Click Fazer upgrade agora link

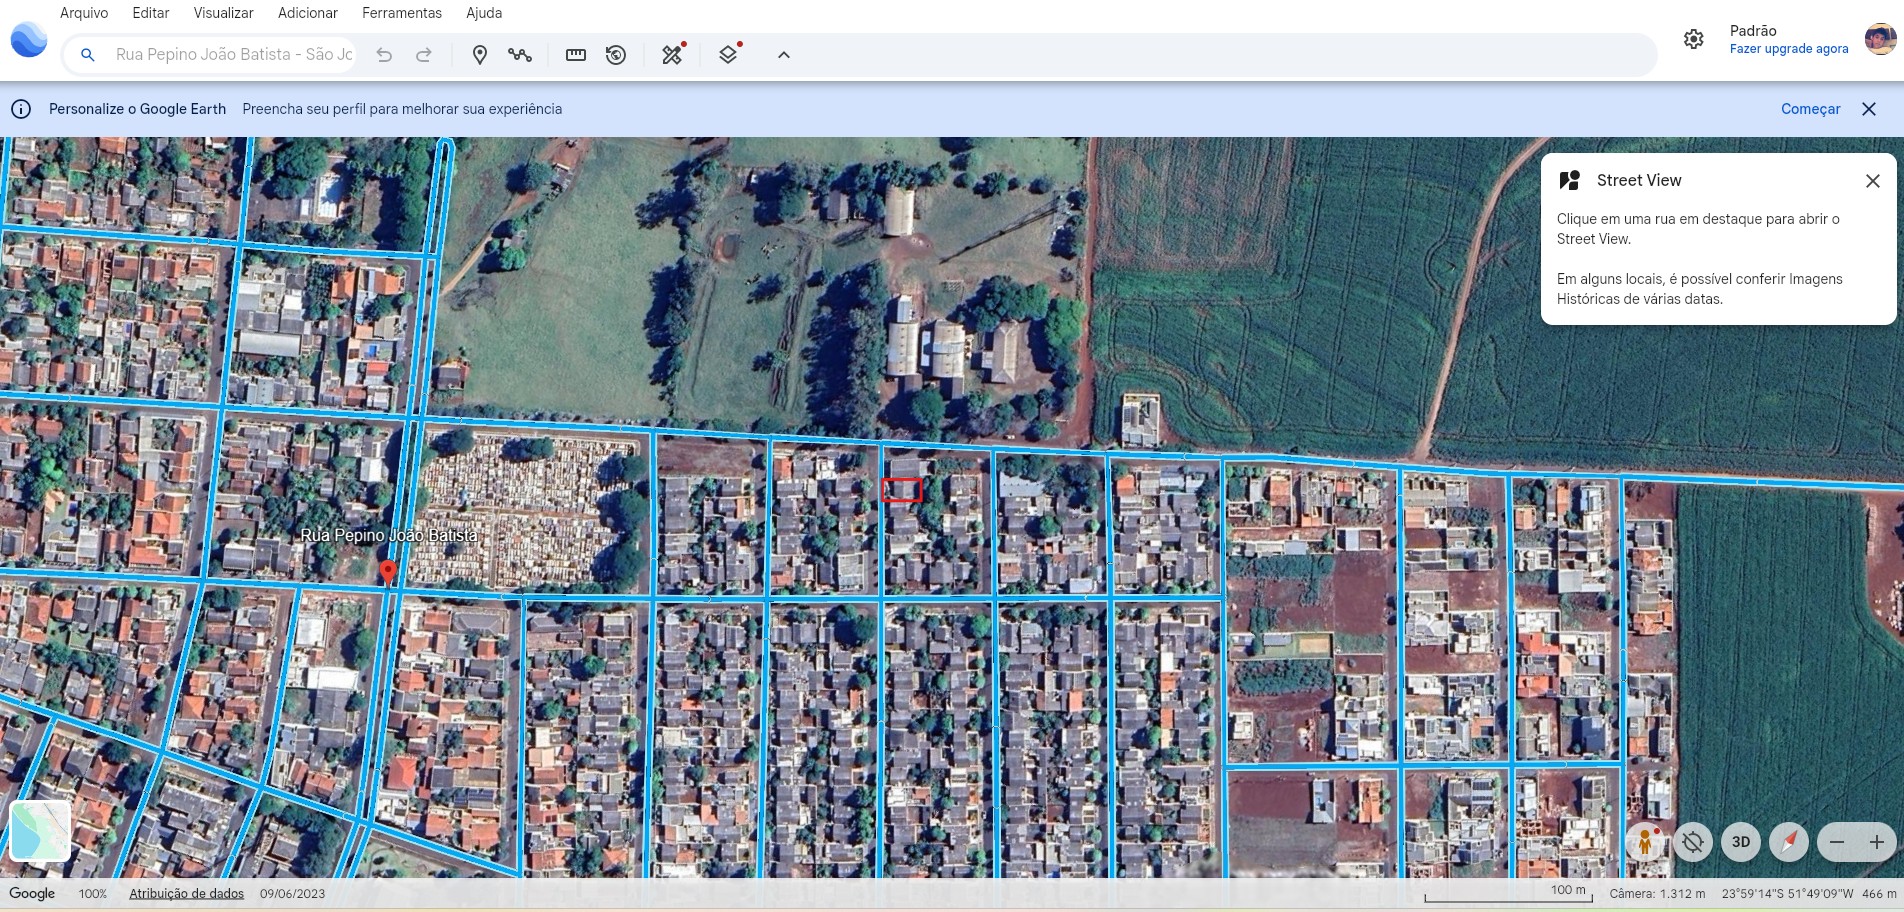click(1788, 49)
